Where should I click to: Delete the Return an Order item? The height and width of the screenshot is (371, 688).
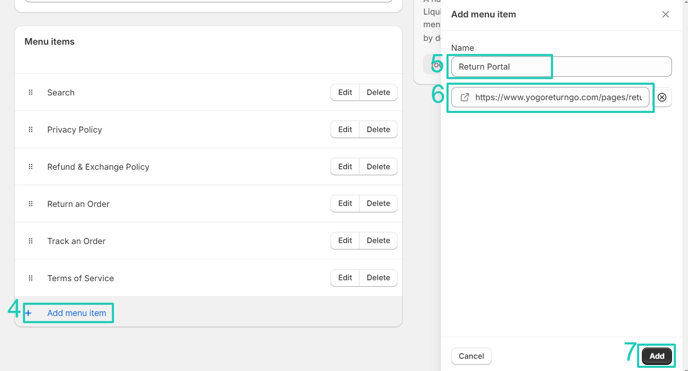(378, 203)
